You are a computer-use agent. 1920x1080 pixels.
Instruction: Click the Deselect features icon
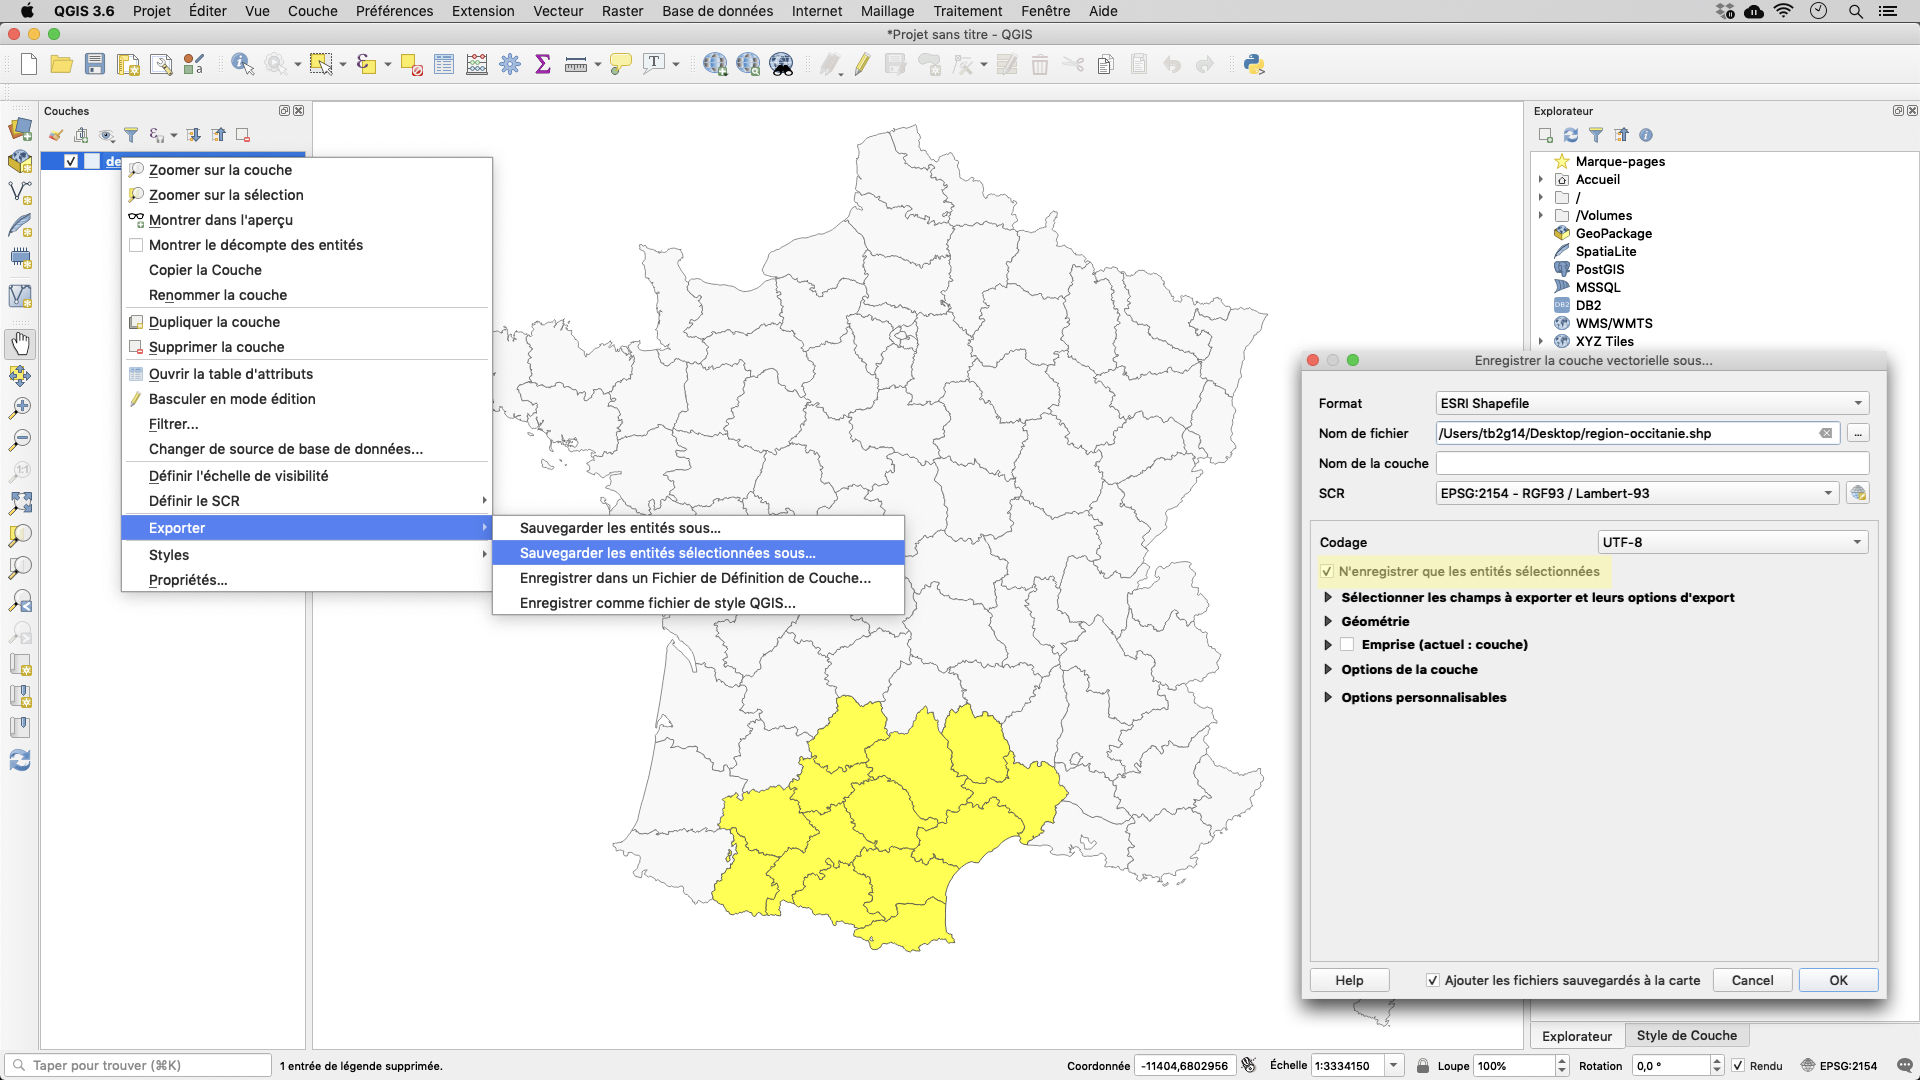pyautogui.click(x=411, y=65)
